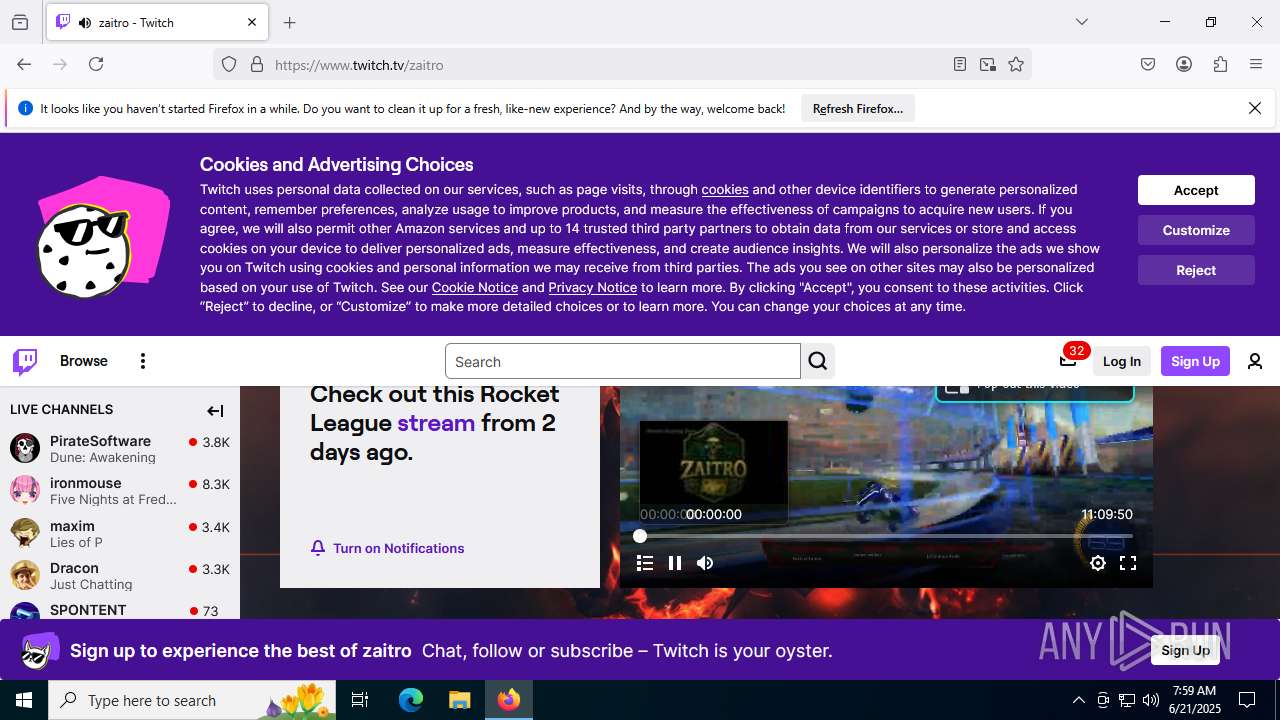The image size is (1280, 720).
Task: Open the Twitch home logo
Action: click(x=25, y=361)
